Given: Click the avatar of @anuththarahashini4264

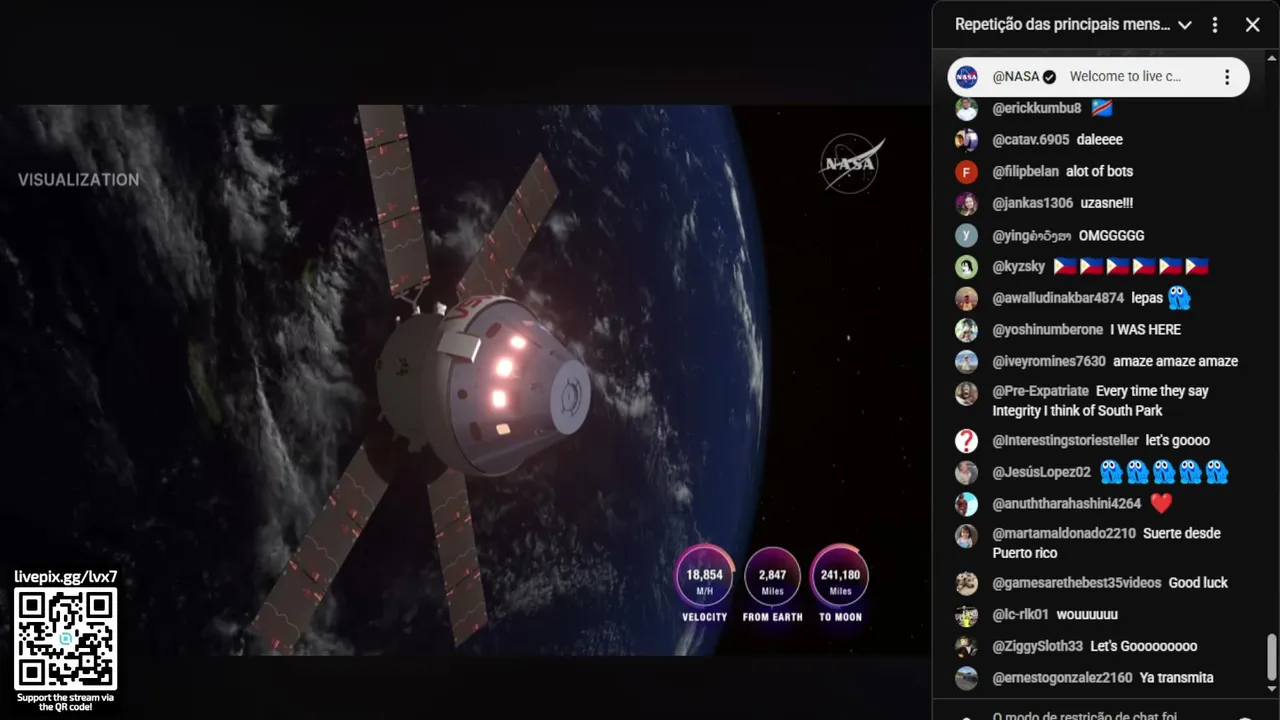Looking at the screenshot, I should [x=966, y=504].
